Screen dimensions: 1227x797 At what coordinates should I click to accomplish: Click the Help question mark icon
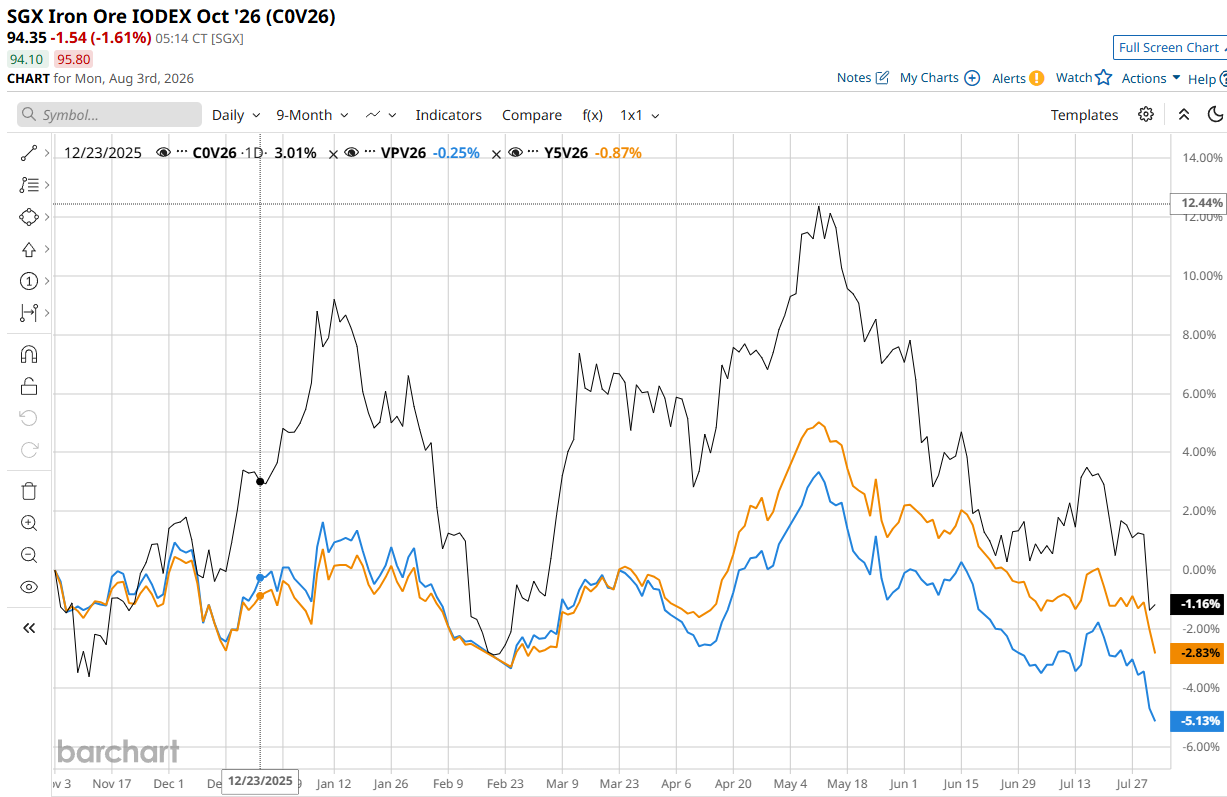pyautogui.click(x=1224, y=78)
